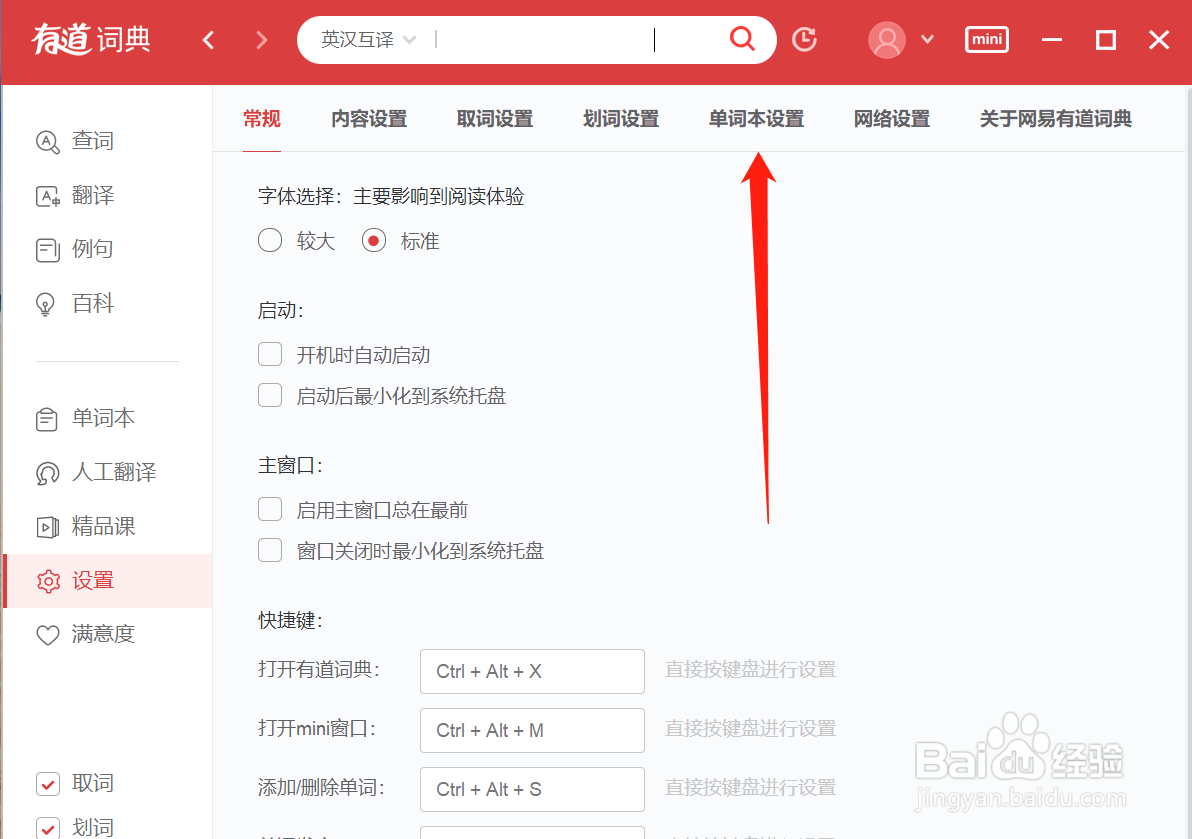Open the 英汉互译 language dropdown
This screenshot has height=839, width=1192.
point(368,40)
